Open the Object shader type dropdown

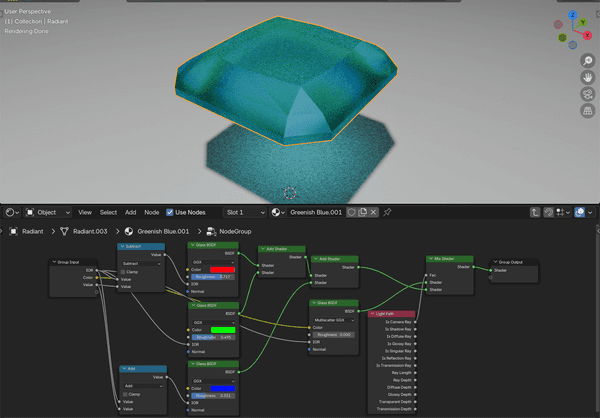point(47,212)
